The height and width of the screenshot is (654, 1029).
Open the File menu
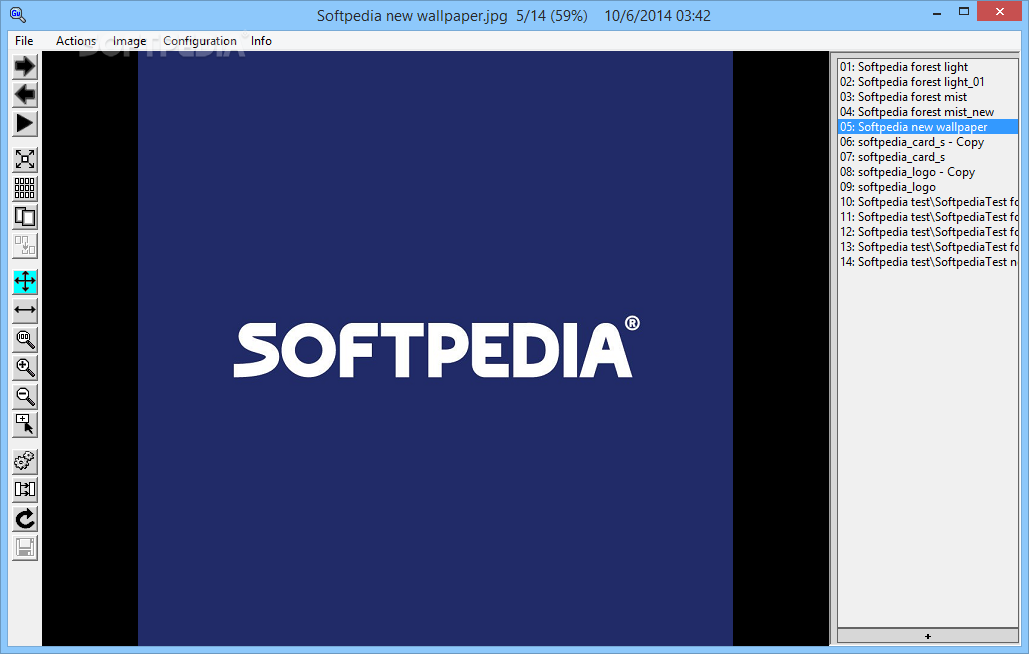click(x=24, y=41)
